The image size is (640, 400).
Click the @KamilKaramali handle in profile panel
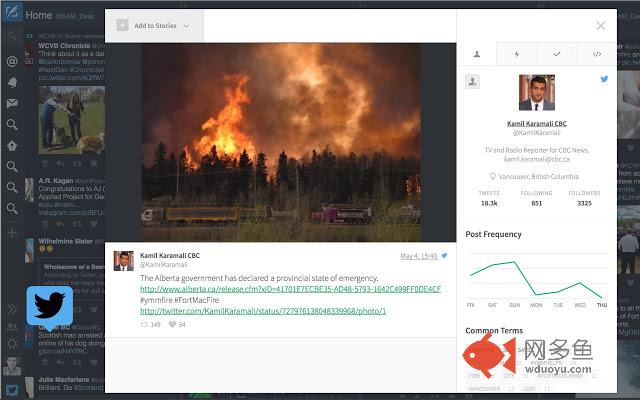[536, 133]
